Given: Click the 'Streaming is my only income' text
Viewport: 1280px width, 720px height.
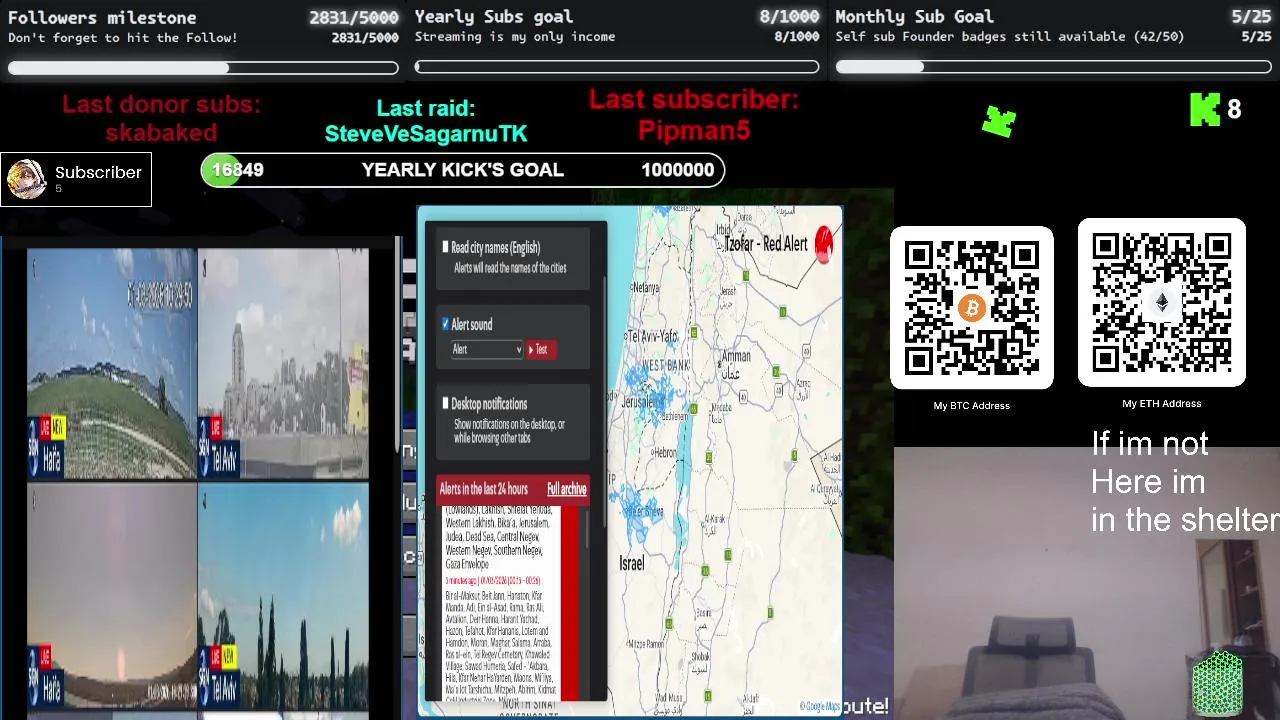Looking at the screenshot, I should [x=515, y=37].
